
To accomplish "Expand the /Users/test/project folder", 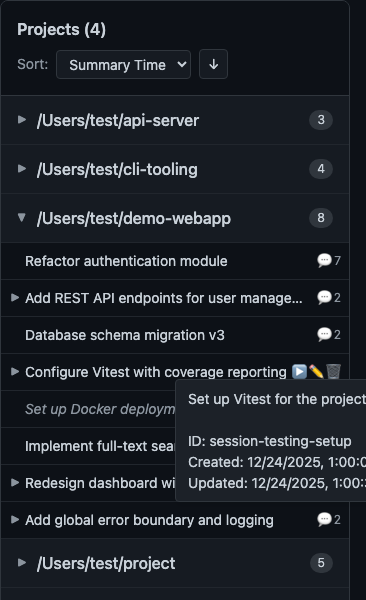I will coord(22,562).
